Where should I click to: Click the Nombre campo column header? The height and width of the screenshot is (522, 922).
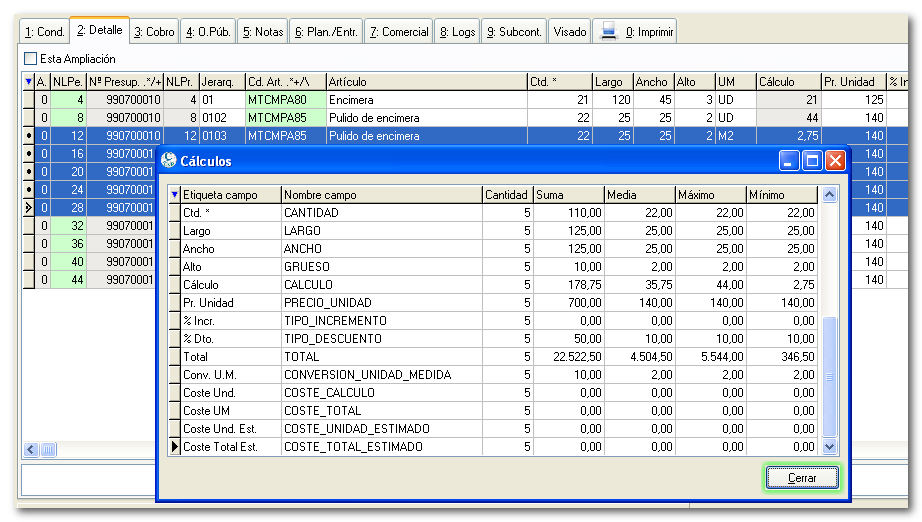click(382, 195)
